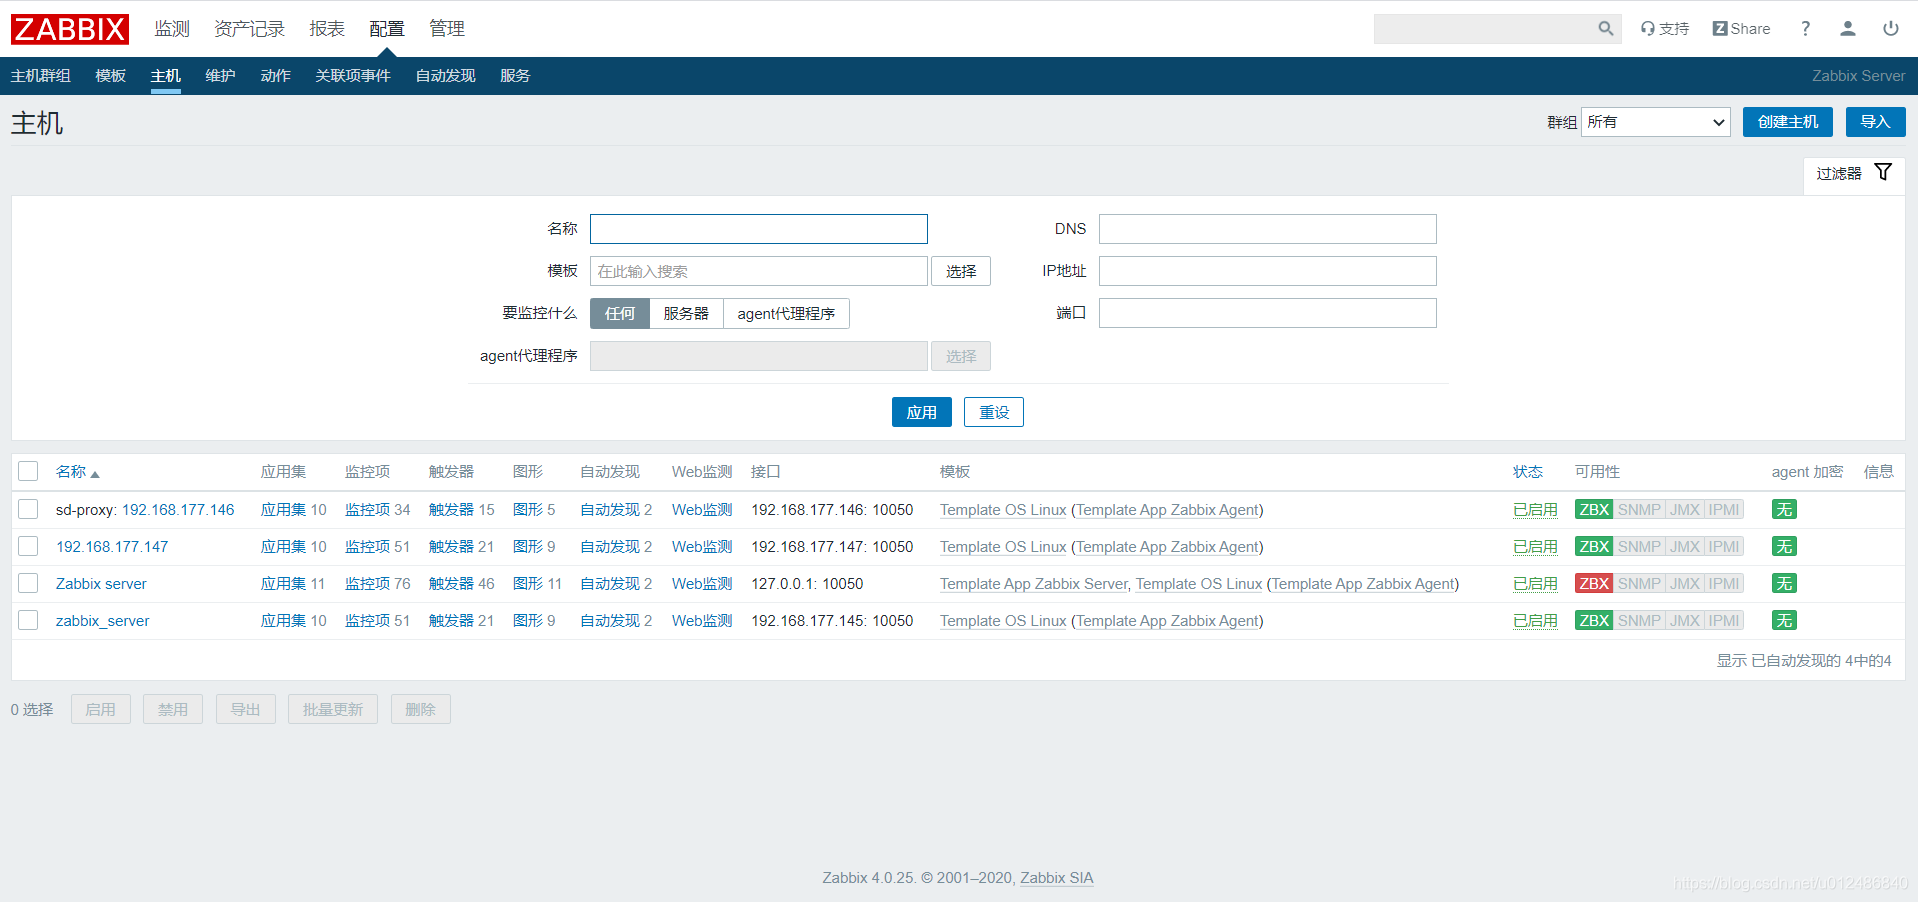This screenshot has height=902, width=1918.
Task: Open the 配置 top menu
Action: pos(387,29)
